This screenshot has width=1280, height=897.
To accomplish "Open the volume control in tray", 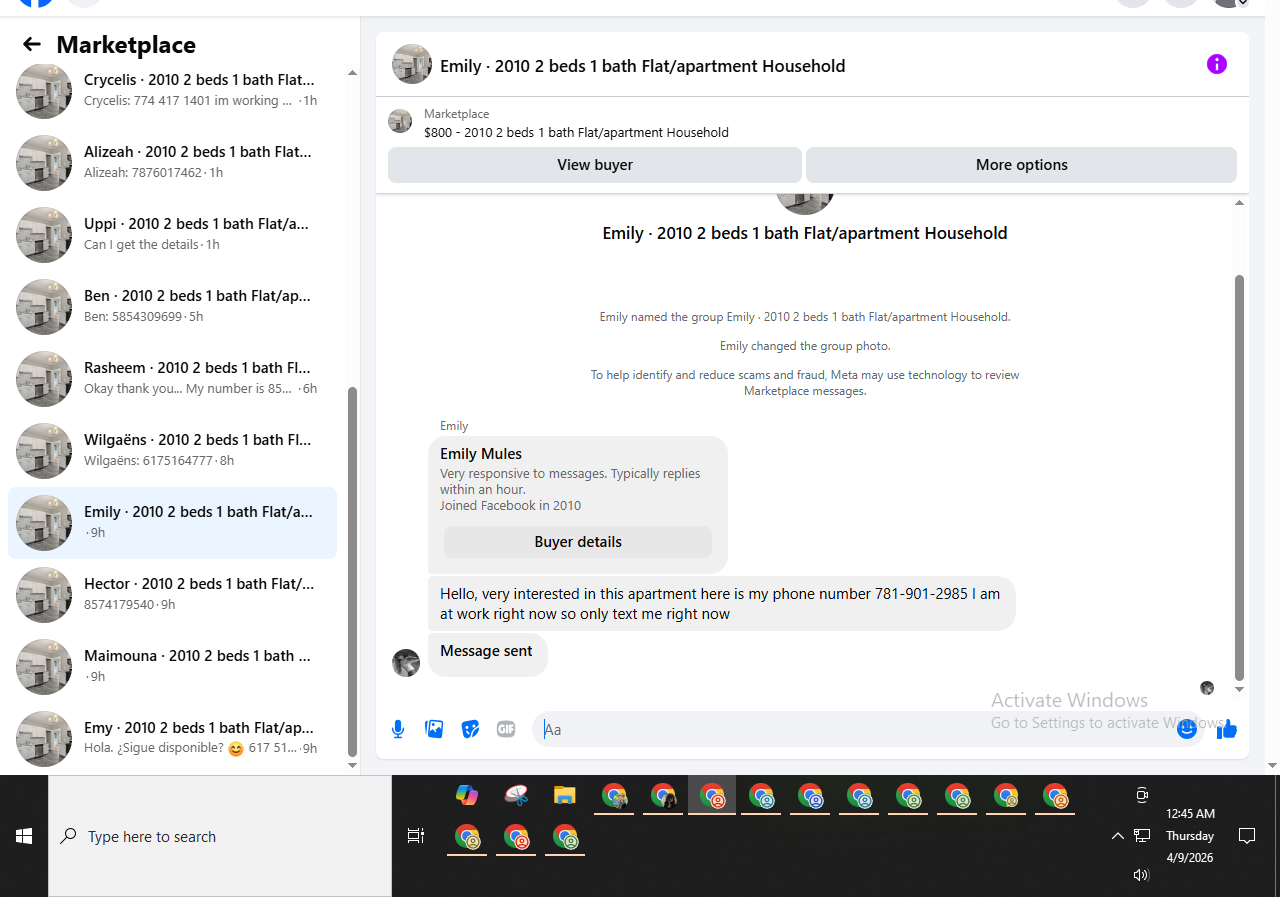I will 1142,875.
